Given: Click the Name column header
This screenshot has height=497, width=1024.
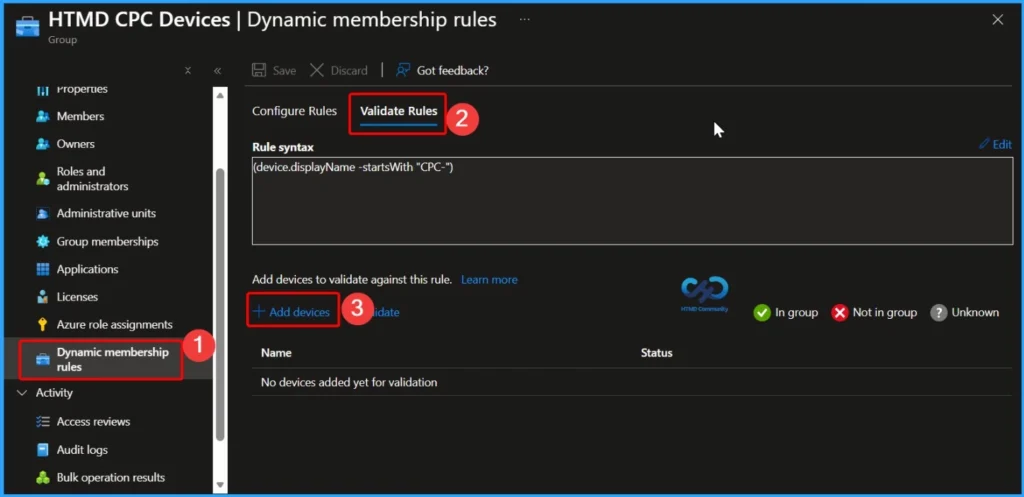Looking at the screenshot, I should [x=276, y=353].
